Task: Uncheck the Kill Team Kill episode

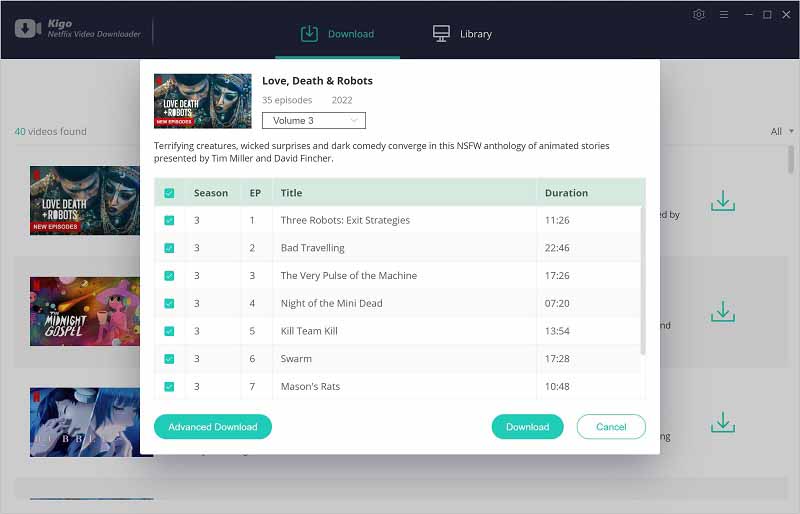Action: pos(169,331)
